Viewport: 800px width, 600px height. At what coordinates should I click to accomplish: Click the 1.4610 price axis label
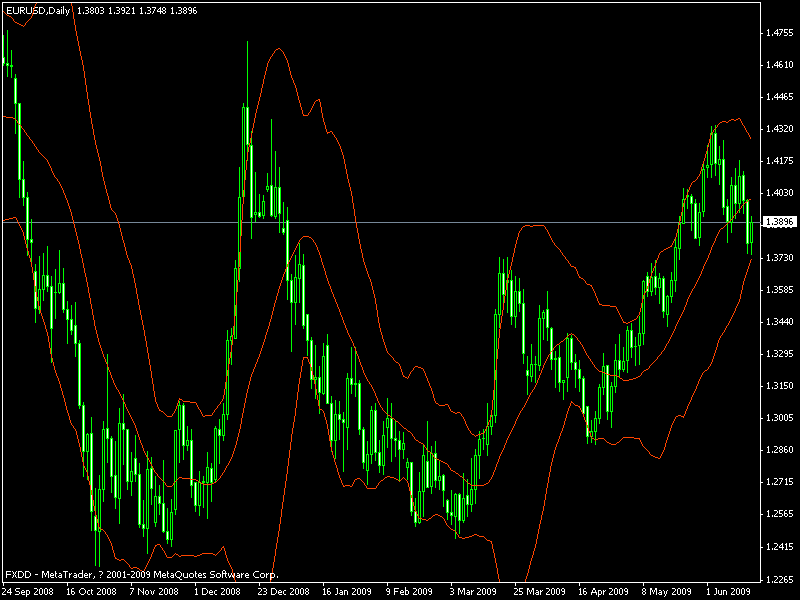[780, 65]
